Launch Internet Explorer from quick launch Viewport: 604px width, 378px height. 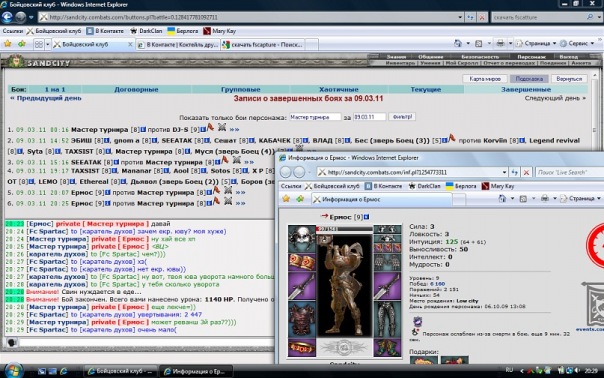click(64, 371)
